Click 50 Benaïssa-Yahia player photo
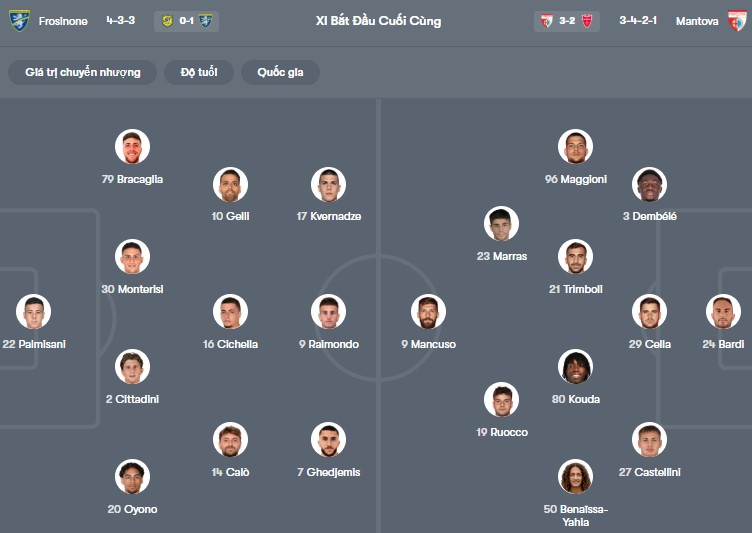 click(x=576, y=476)
